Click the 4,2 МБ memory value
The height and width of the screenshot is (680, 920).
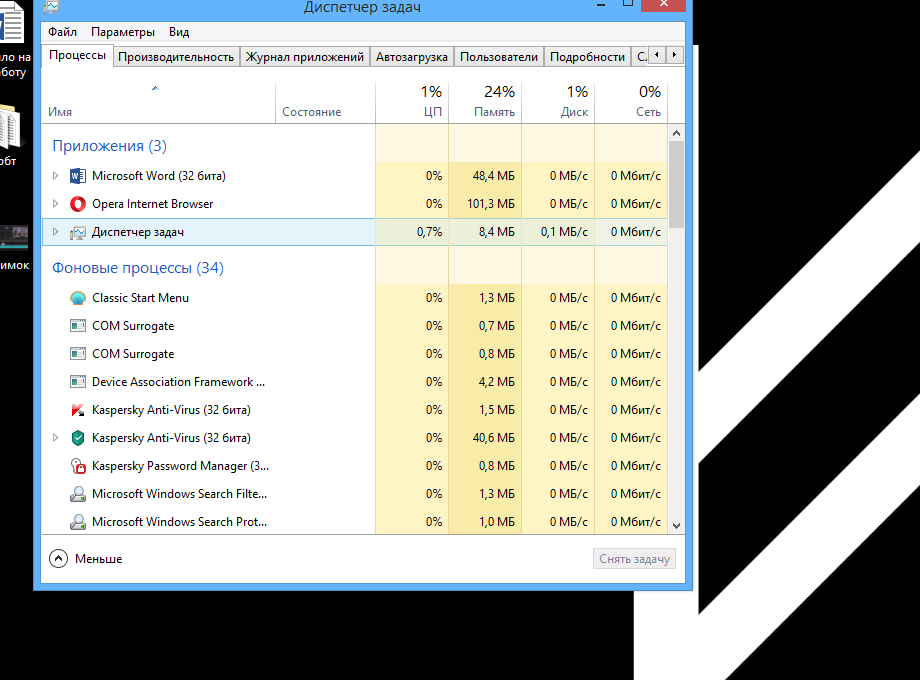(x=496, y=382)
